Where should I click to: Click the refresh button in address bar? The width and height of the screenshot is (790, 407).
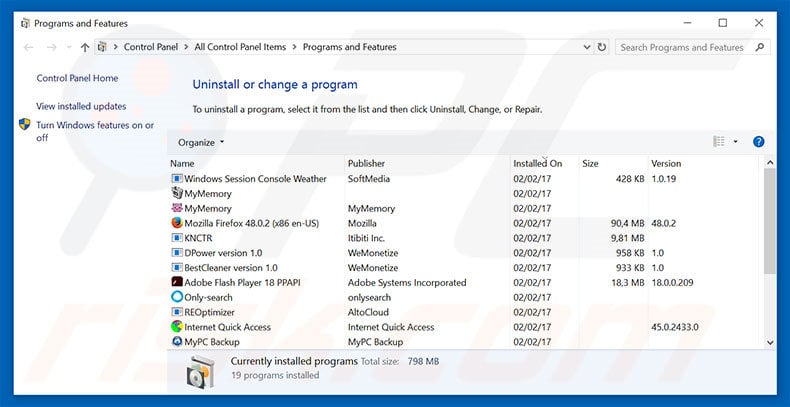coord(602,47)
